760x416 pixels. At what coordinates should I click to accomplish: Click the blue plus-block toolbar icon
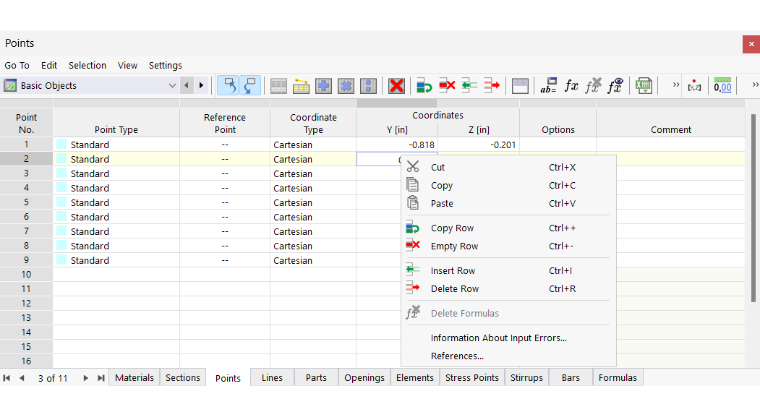[323, 86]
